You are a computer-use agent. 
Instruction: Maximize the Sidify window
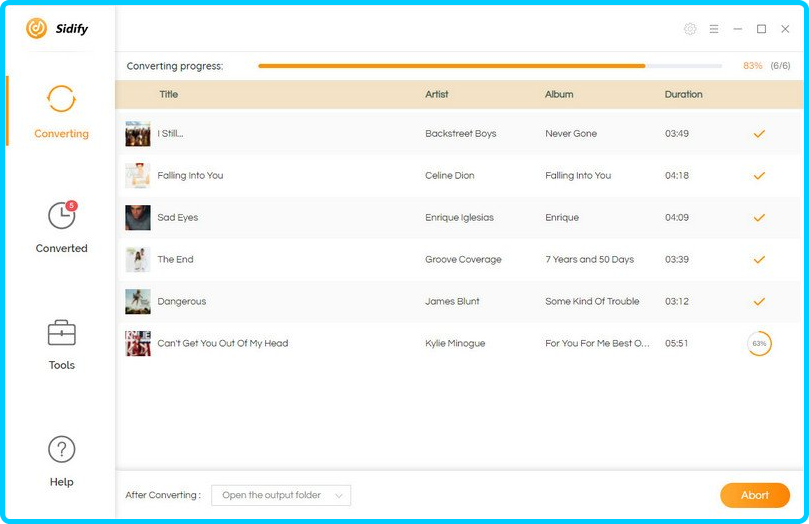coord(761,29)
